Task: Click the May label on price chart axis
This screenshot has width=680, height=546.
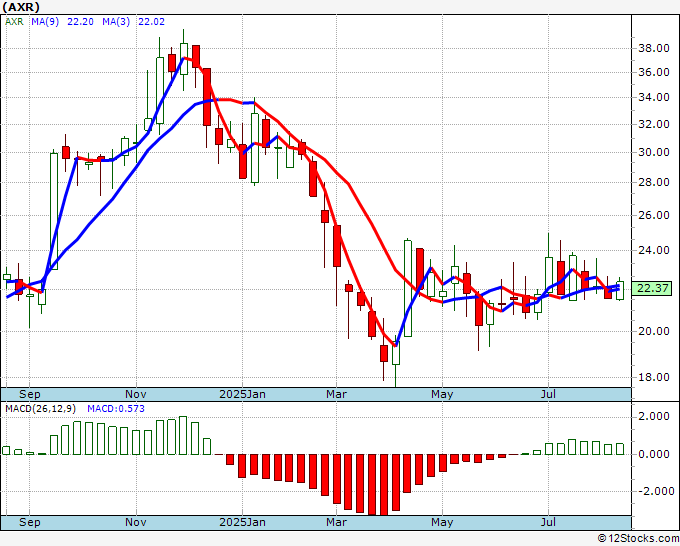Action: 442,394
